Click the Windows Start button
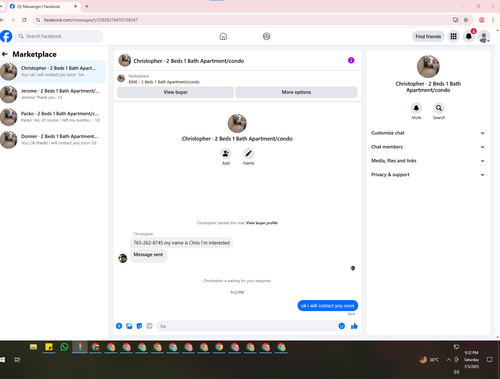This screenshot has width=500, height=379. pos(2,360)
